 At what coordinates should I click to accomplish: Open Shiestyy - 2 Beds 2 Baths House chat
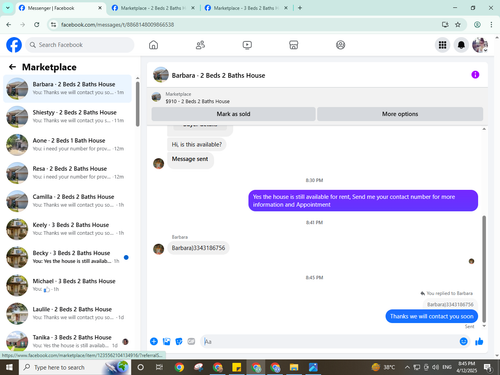click(67, 117)
